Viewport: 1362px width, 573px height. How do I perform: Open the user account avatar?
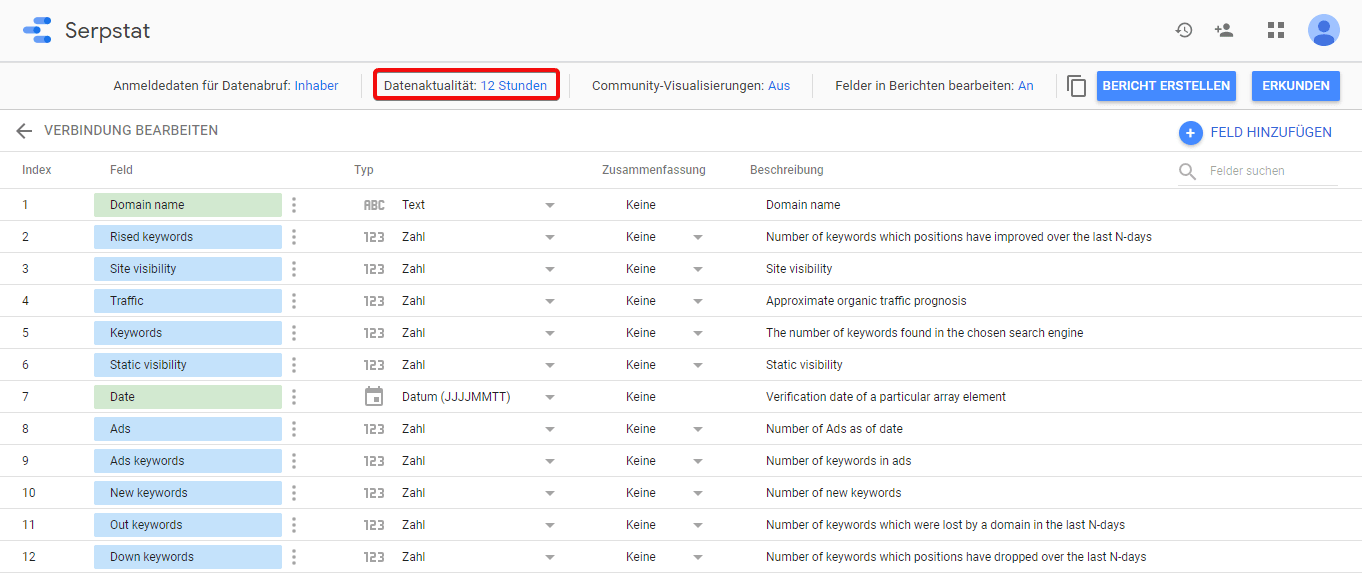pyautogui.click(x=1324, y=30)
